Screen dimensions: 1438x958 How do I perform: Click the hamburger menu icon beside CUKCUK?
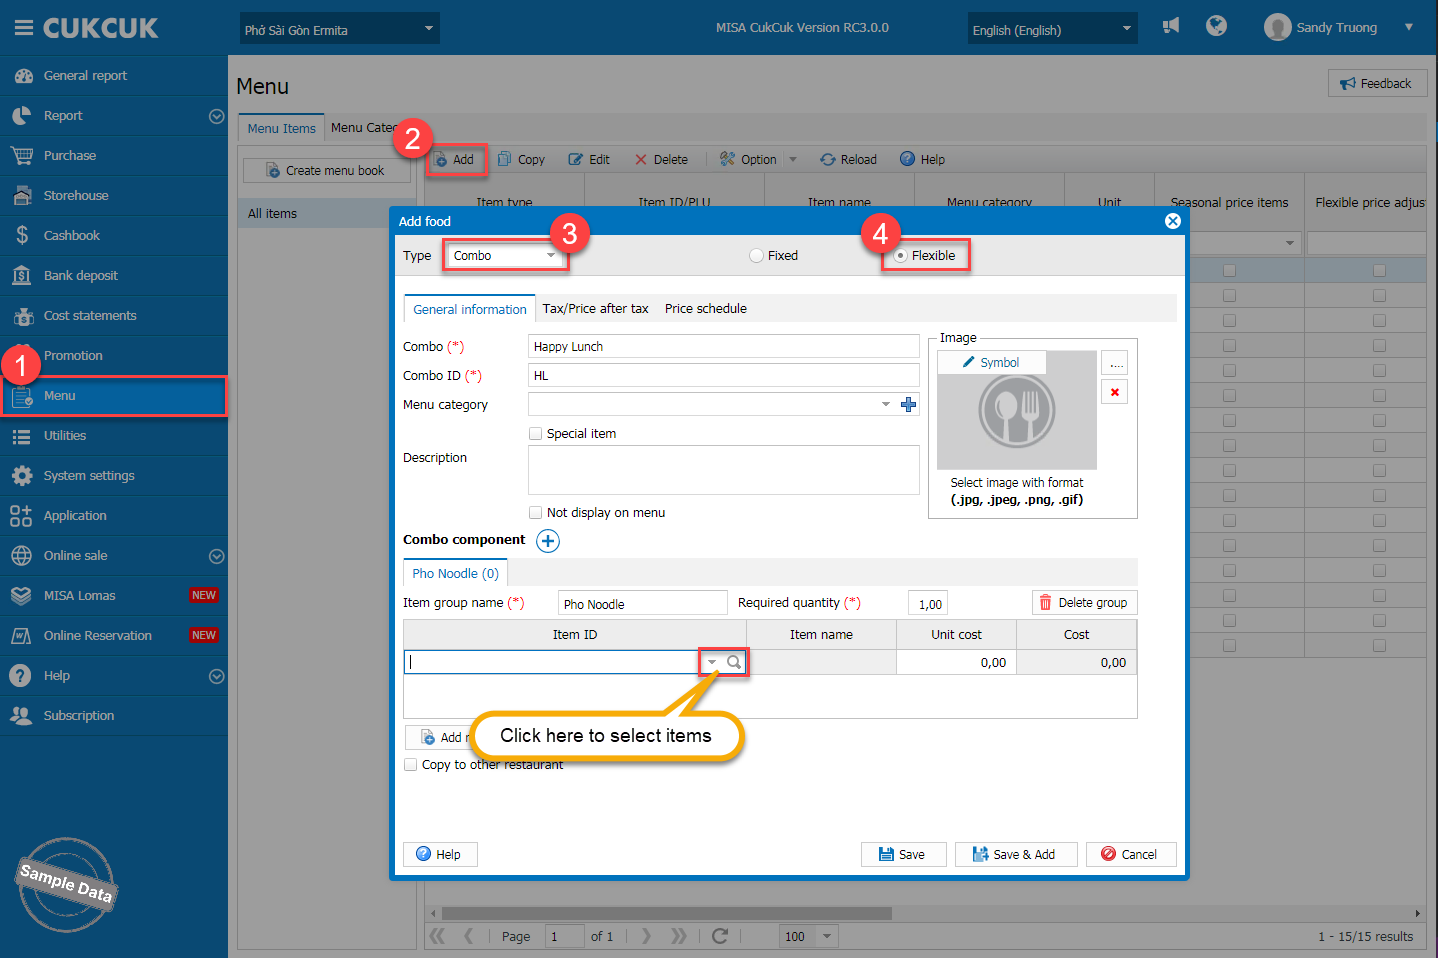(23, 28)
